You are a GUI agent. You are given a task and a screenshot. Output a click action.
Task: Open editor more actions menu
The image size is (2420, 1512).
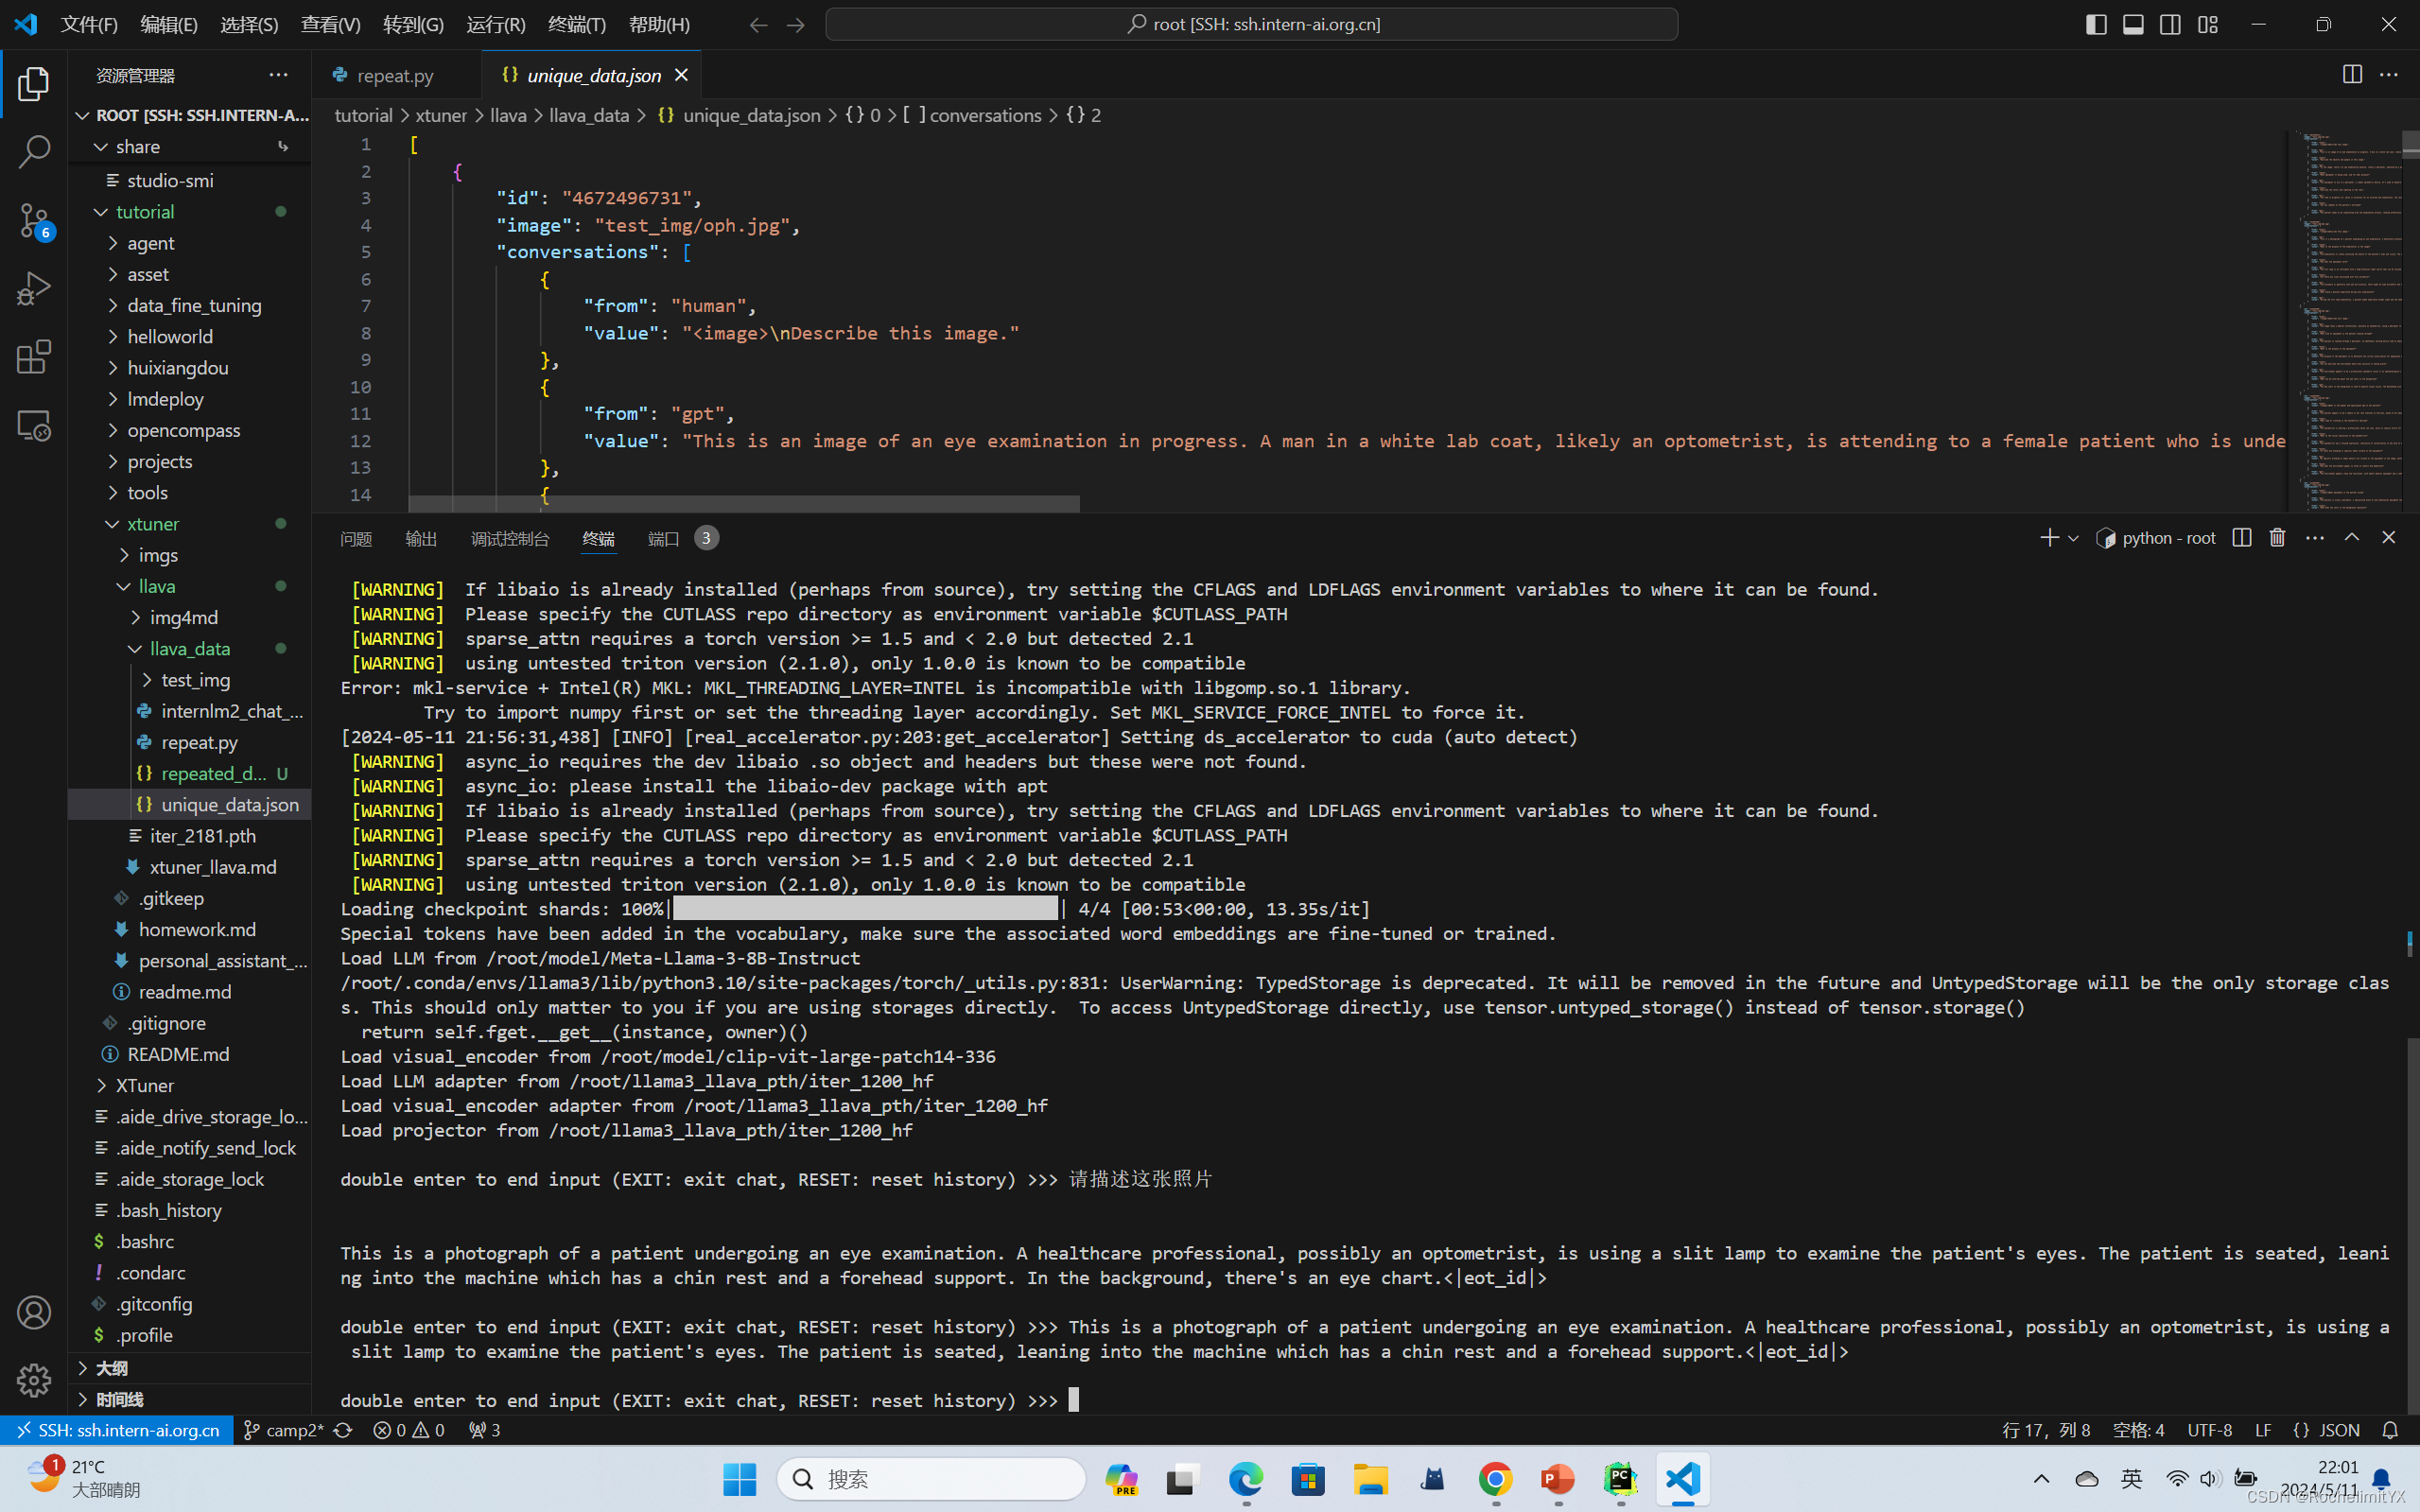[2389, 75]
